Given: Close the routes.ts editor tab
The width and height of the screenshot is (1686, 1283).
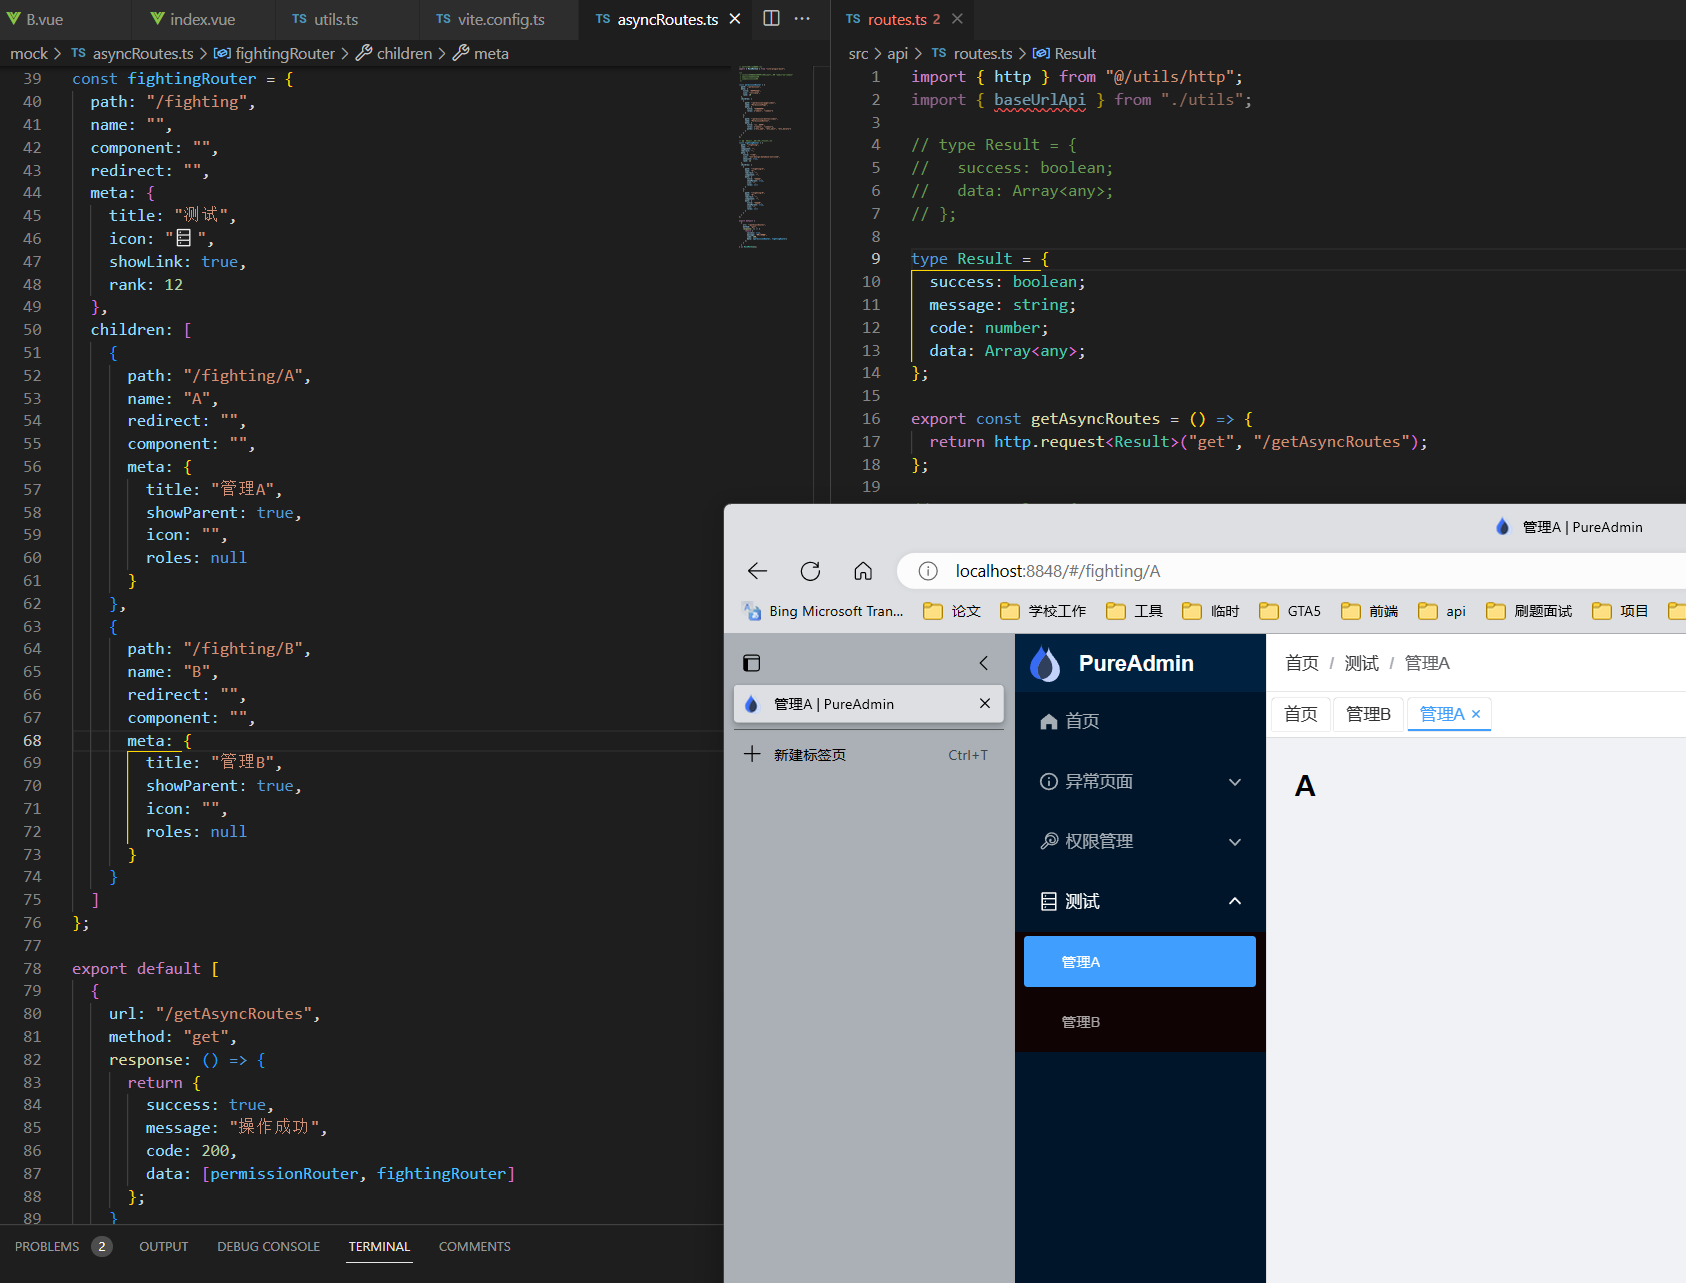Looking at the screenshot, I should (x=957, y=19).
